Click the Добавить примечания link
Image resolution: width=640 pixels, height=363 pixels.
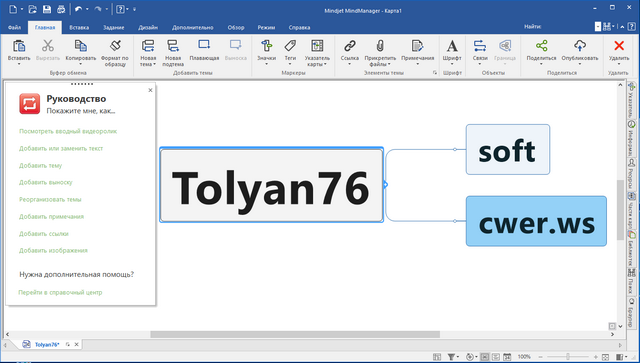pos(51,216)
